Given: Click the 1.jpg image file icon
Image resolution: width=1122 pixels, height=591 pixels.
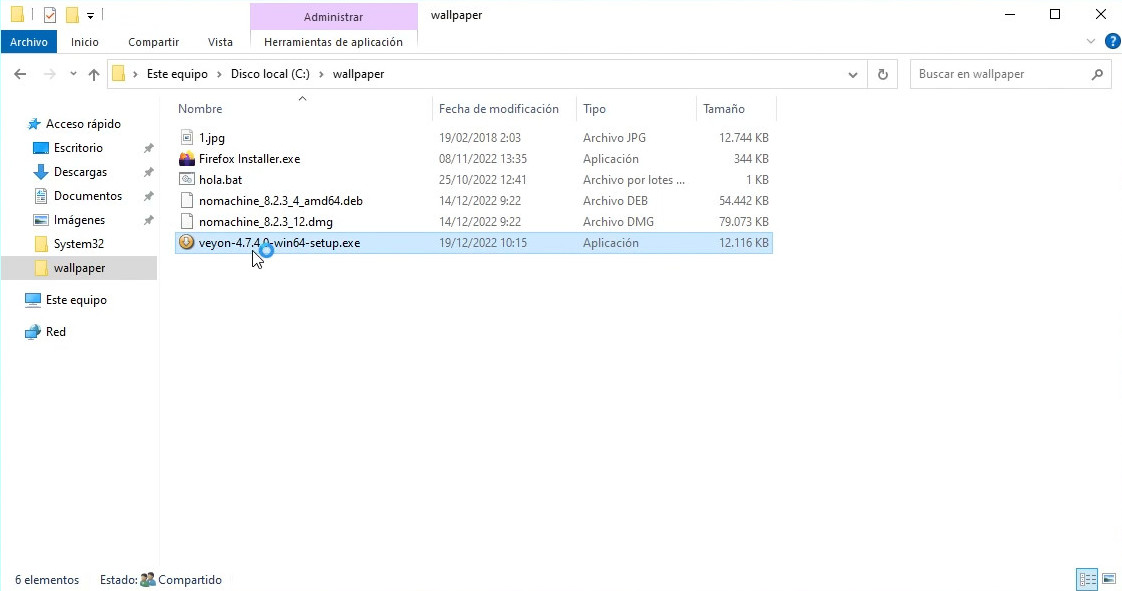Looking at the screenshot, I should coord(187,138).
